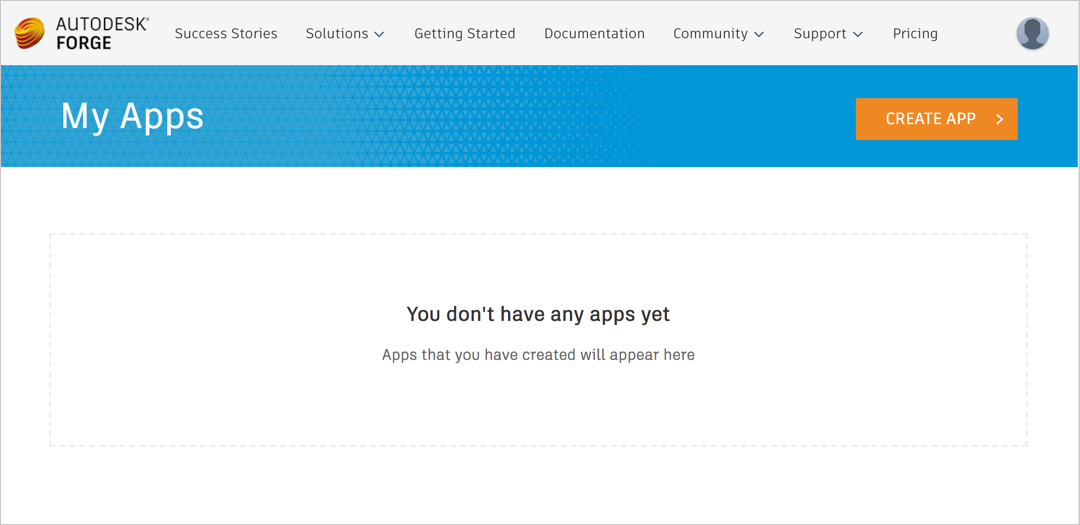Click the Support menu label

820,33
